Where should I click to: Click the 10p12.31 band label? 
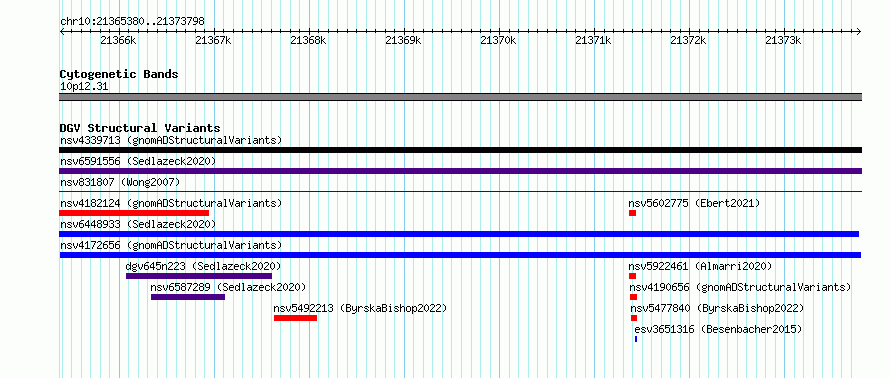[x=84, y=87]
